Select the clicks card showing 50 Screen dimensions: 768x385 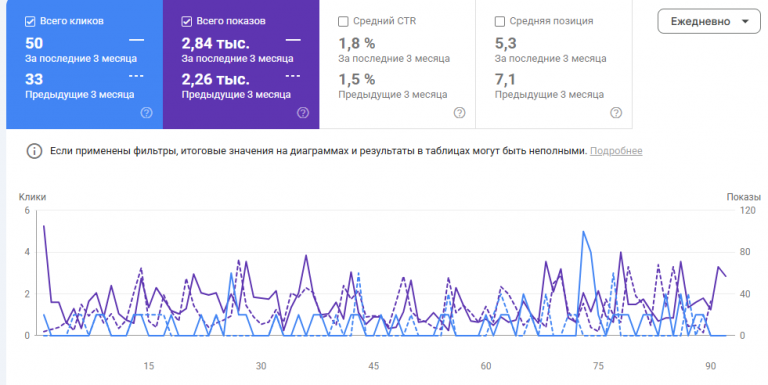(x=84, y=64)
